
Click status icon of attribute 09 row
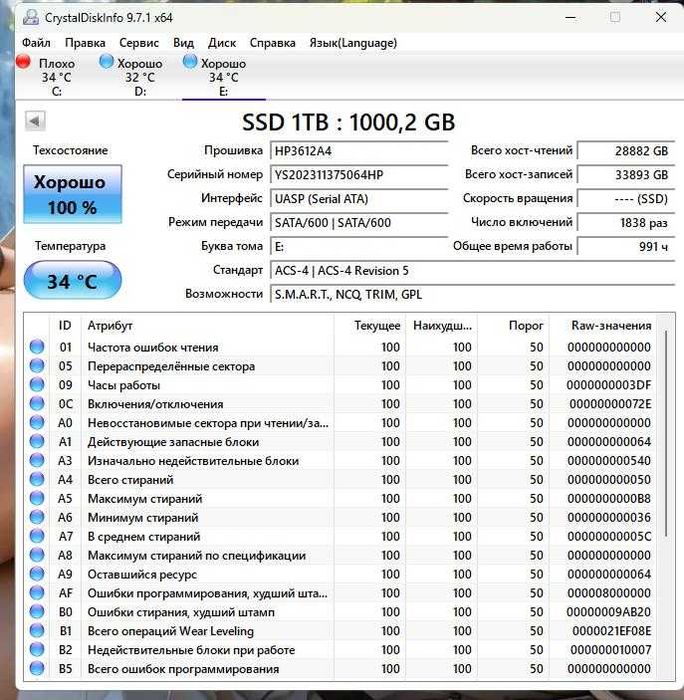tap(37, 385)
